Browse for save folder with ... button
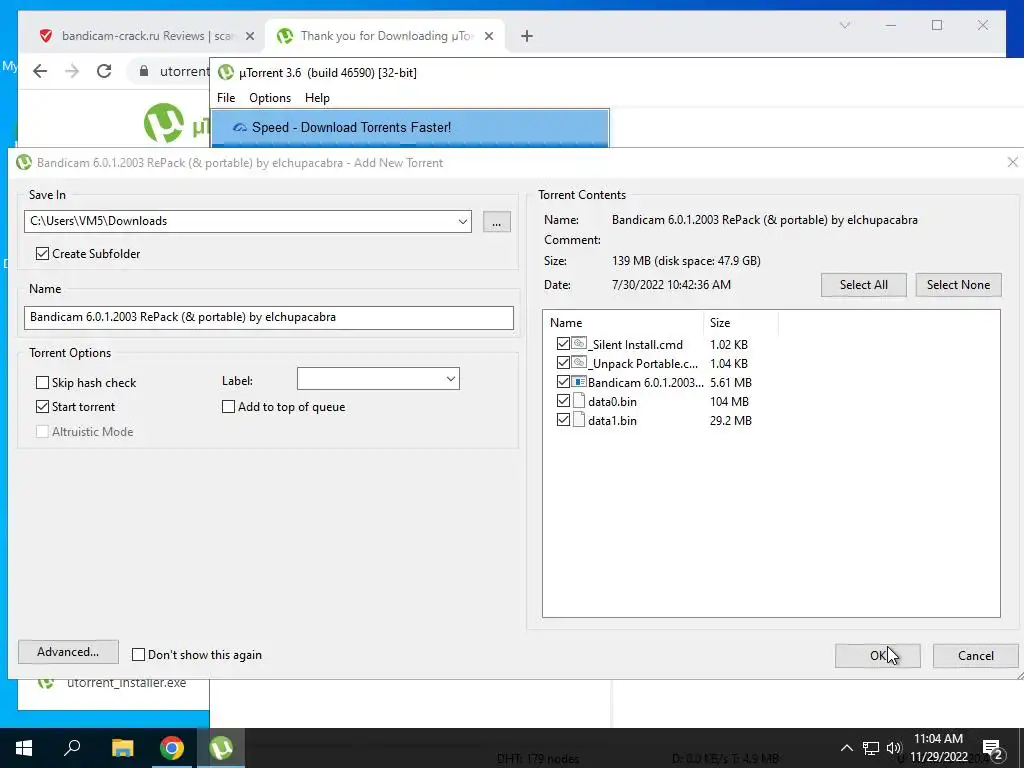The height and width of the screenshot is (768, 1024). (x=496, y=222)
